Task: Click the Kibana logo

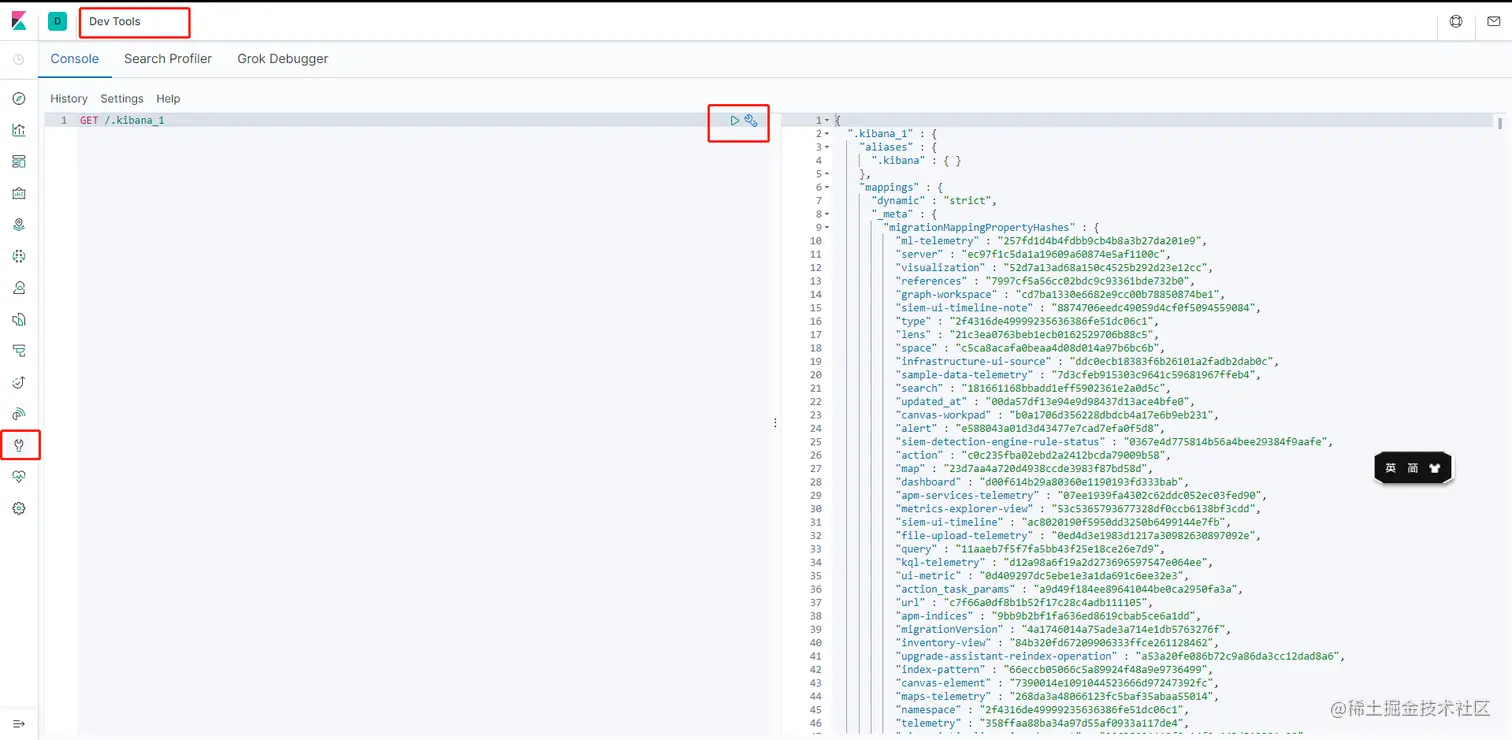Action: click(19, 21)
